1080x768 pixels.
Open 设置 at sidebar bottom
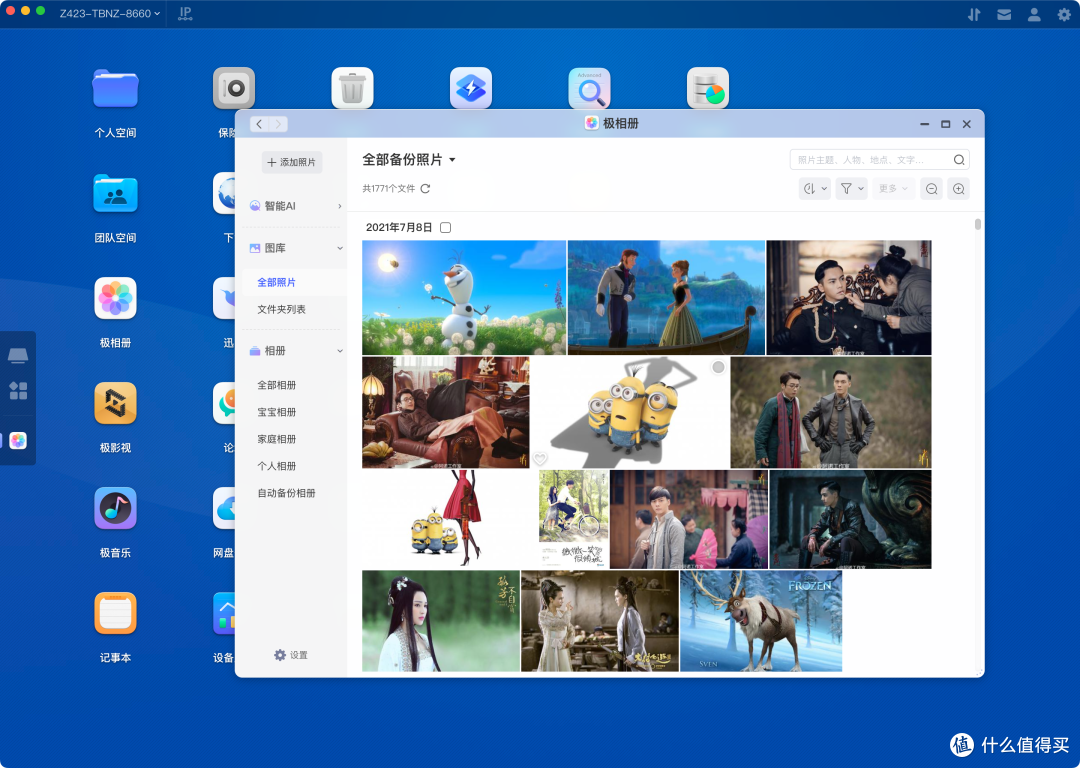tap(291, 655)
